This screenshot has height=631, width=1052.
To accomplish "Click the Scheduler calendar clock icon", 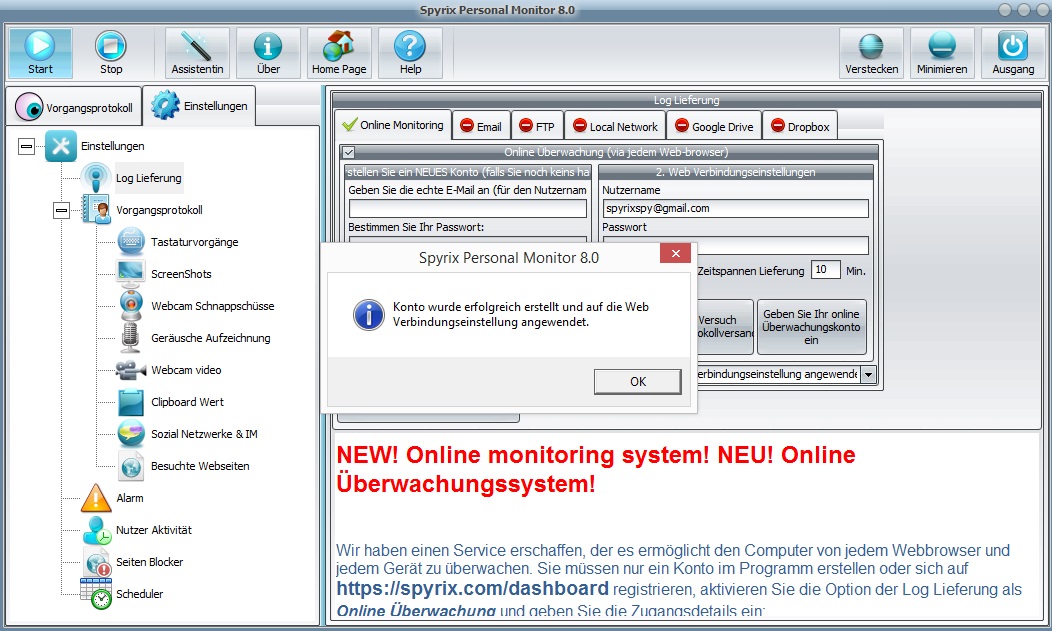I will [x=96, y=593].
